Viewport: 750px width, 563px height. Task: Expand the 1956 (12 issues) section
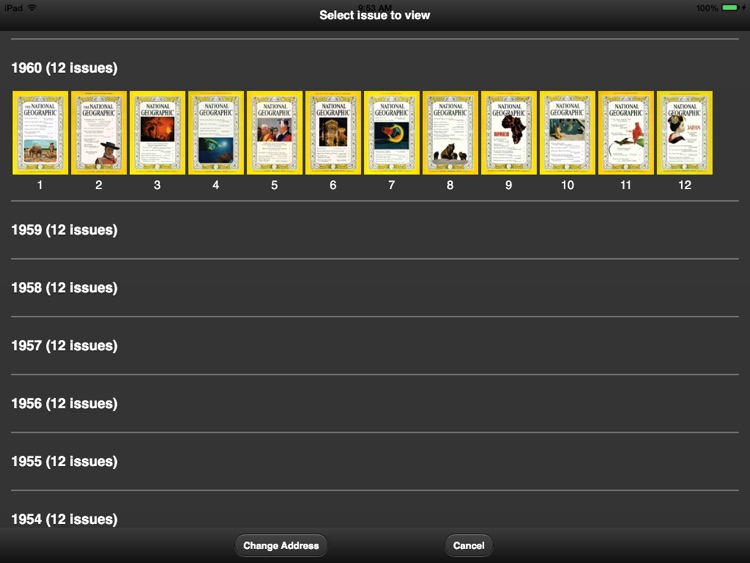(65, 404)
